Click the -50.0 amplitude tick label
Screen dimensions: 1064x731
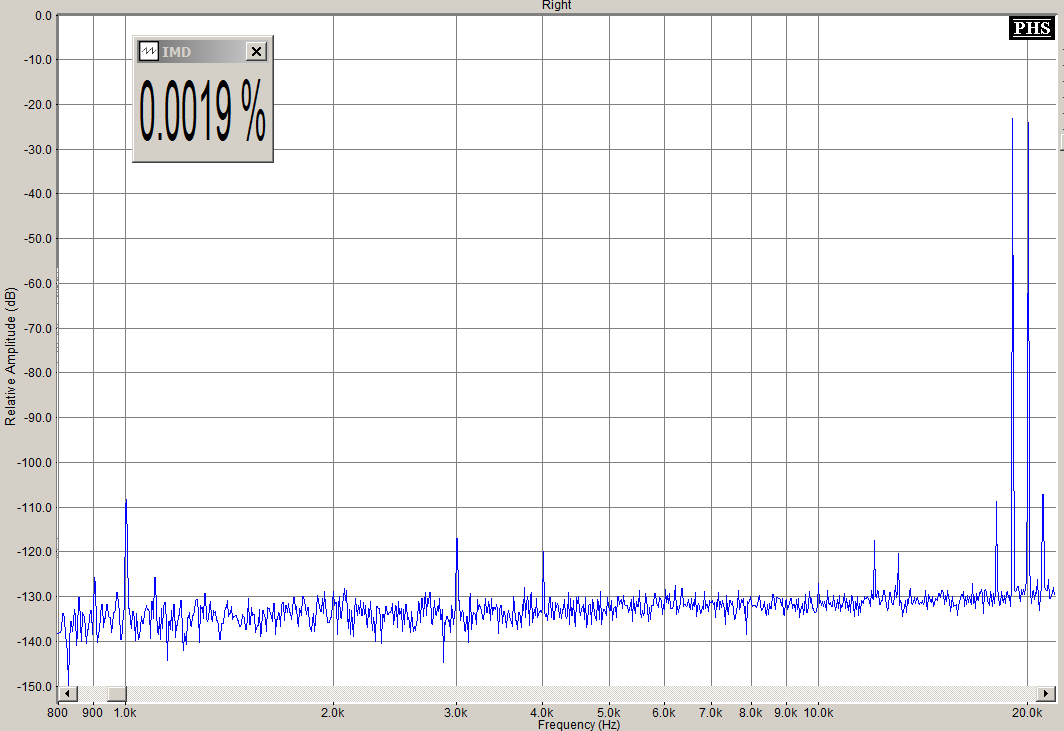[x=38, y=239]
